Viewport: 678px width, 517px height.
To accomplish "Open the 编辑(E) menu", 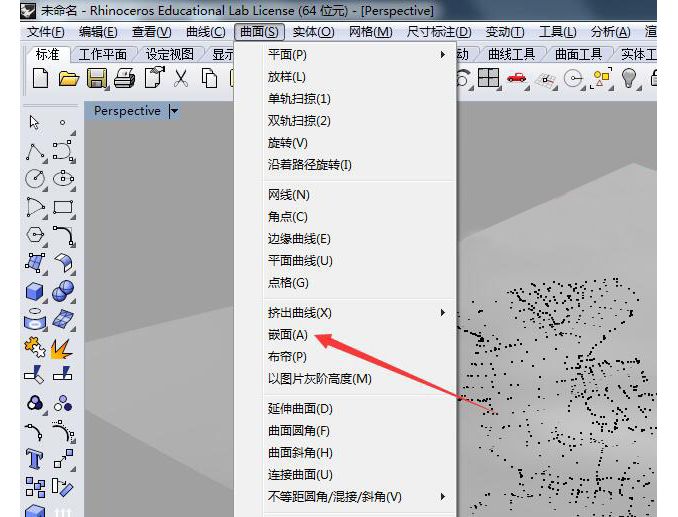I will point(98,32).
